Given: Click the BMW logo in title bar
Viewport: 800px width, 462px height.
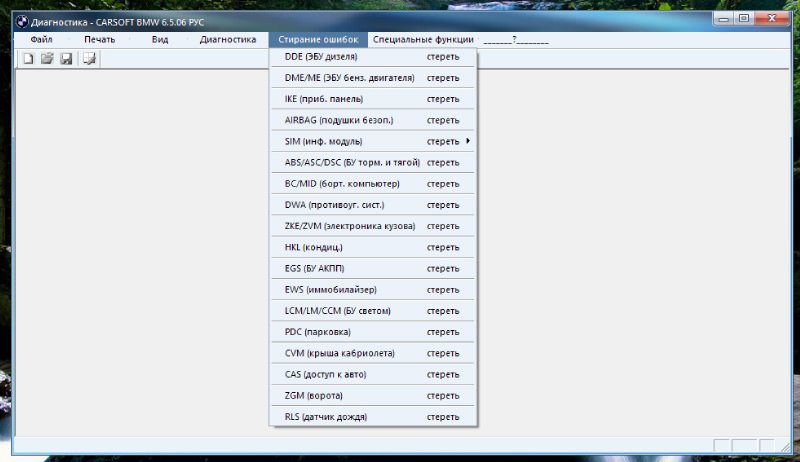Looking at the screenshot, I should 22,22.
